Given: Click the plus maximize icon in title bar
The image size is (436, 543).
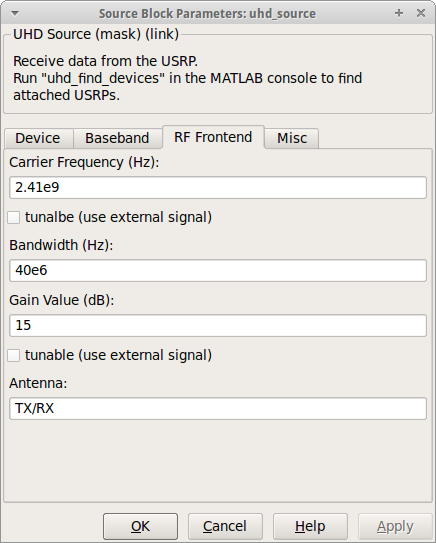Looking at the screenshot, I should click(x=399, y=13).
